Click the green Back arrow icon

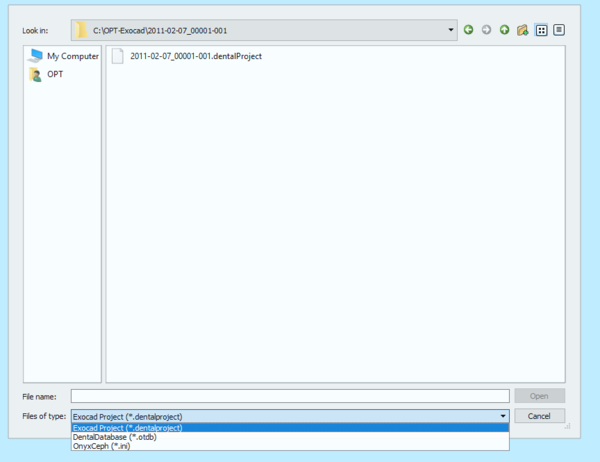(468, 30)
